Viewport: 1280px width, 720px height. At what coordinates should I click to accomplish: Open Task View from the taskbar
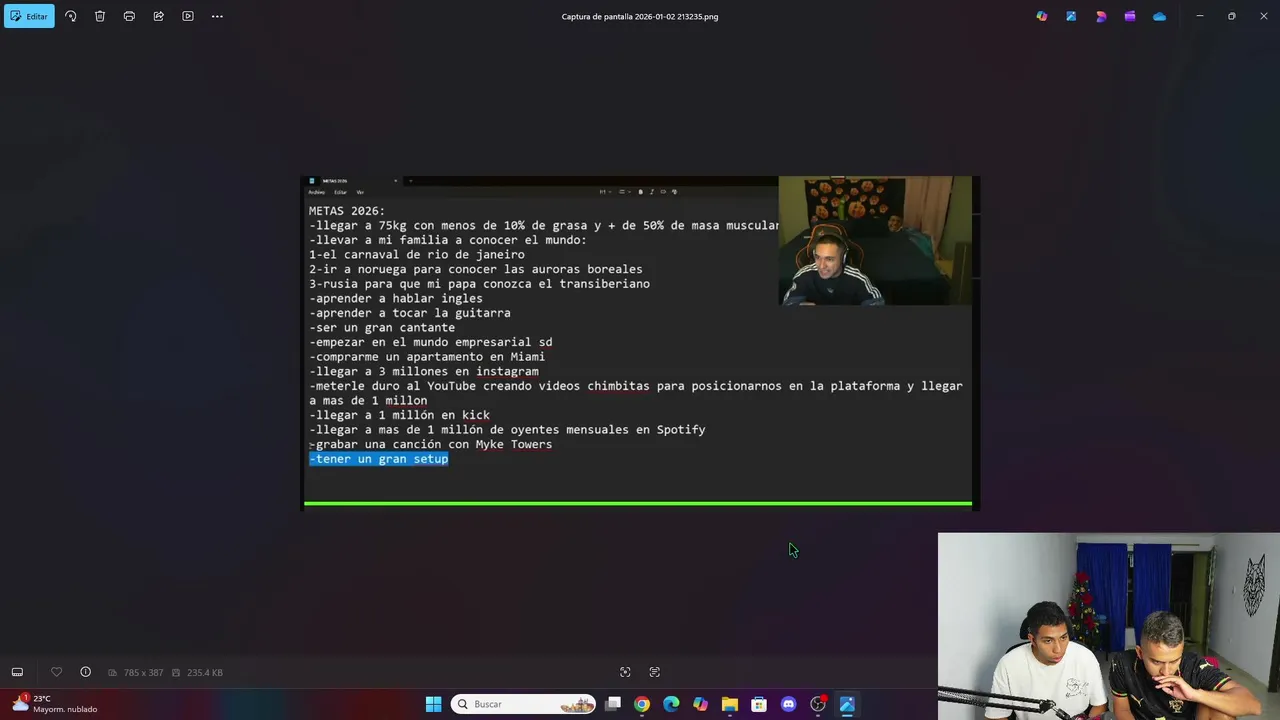(x=613, y=704)
